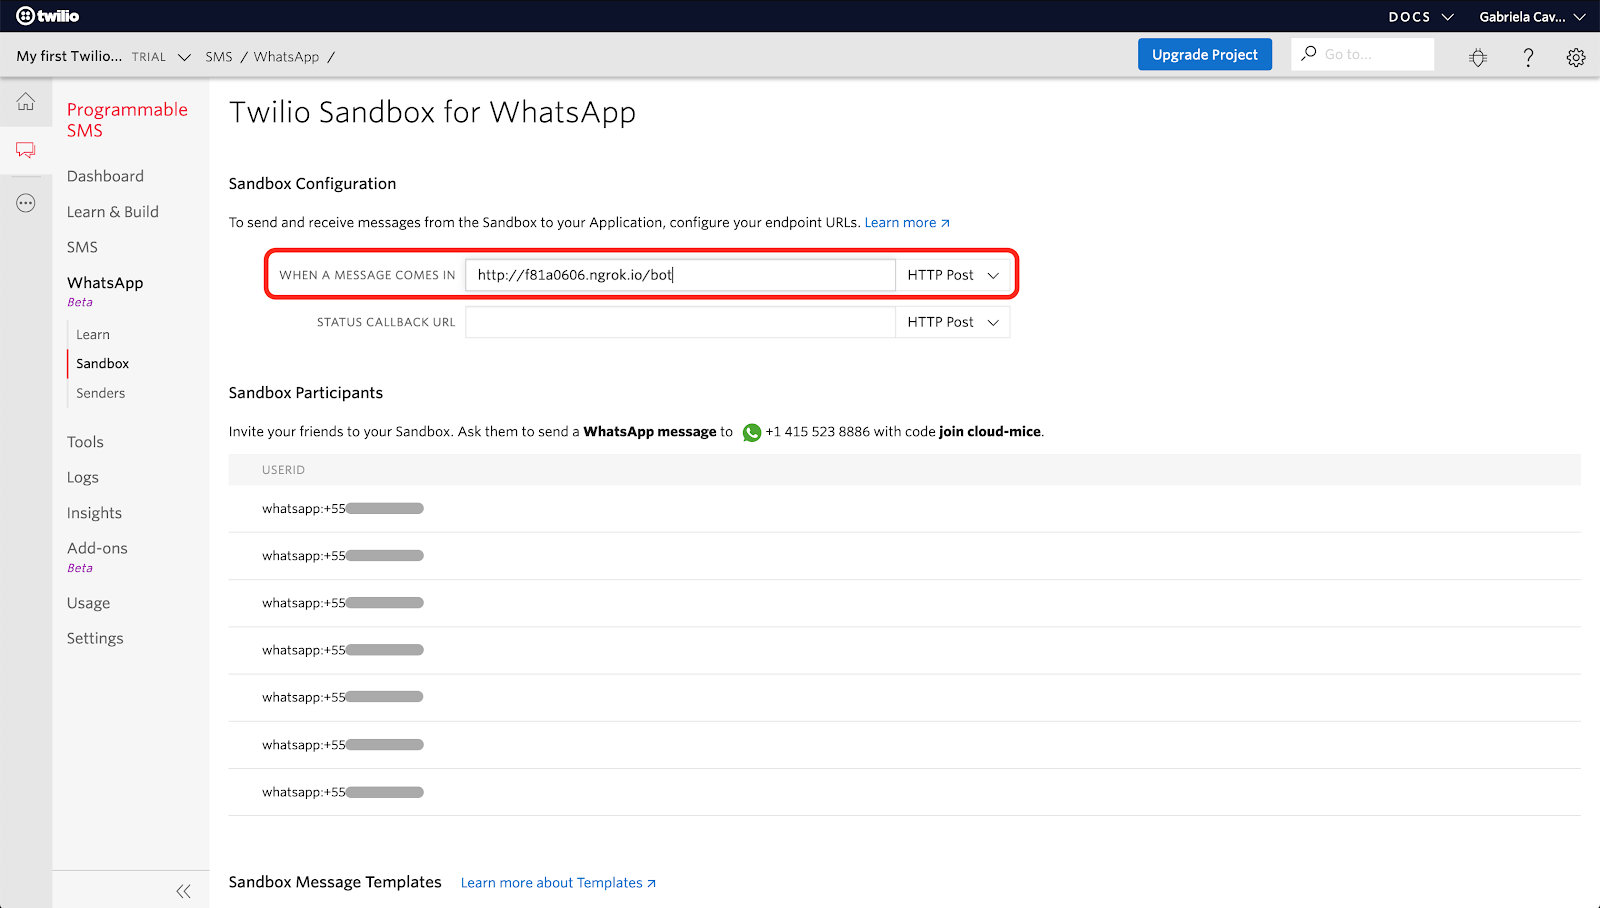Viewport: 1600px width, 908px height.
Task: Select WhatsApp in the sidebar
Action: click(x=105, y=283)
